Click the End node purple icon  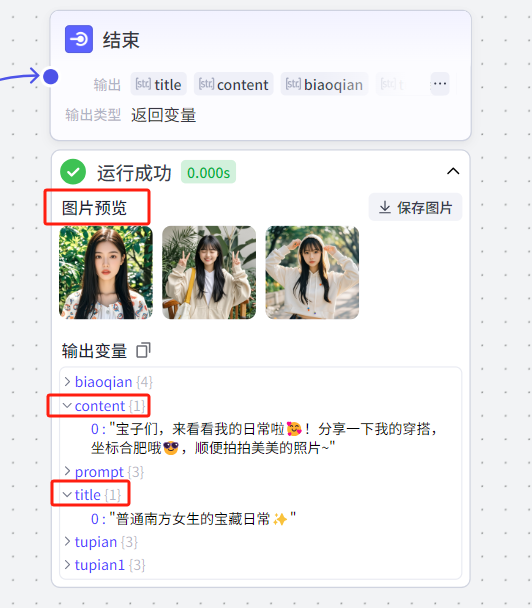click(79, 39)
